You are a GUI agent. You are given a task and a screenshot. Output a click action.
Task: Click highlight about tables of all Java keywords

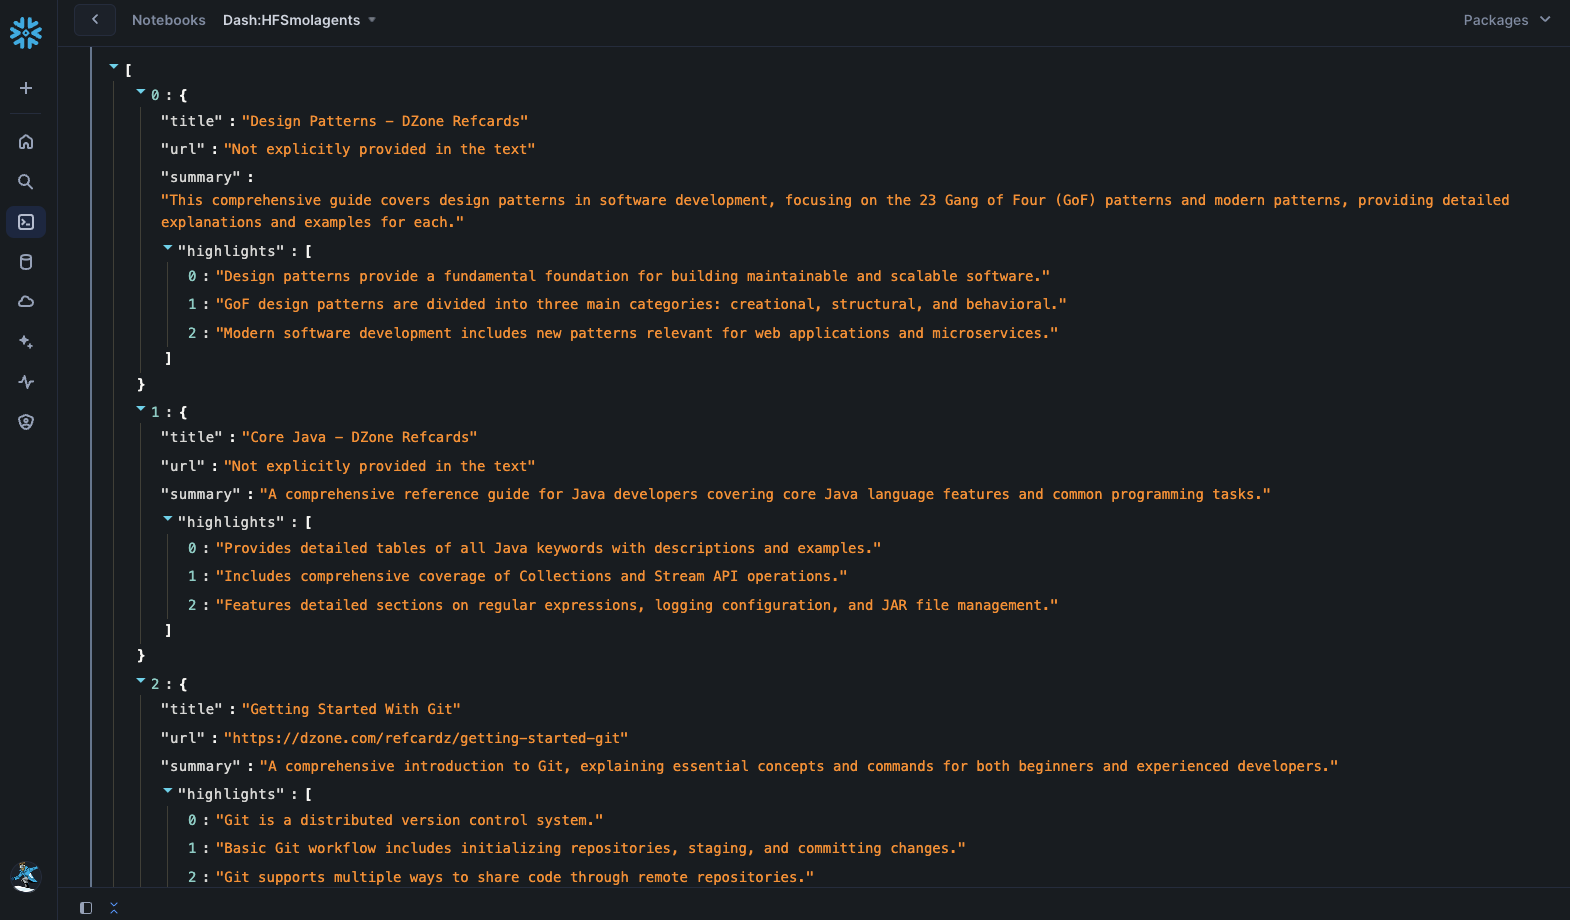549,548
